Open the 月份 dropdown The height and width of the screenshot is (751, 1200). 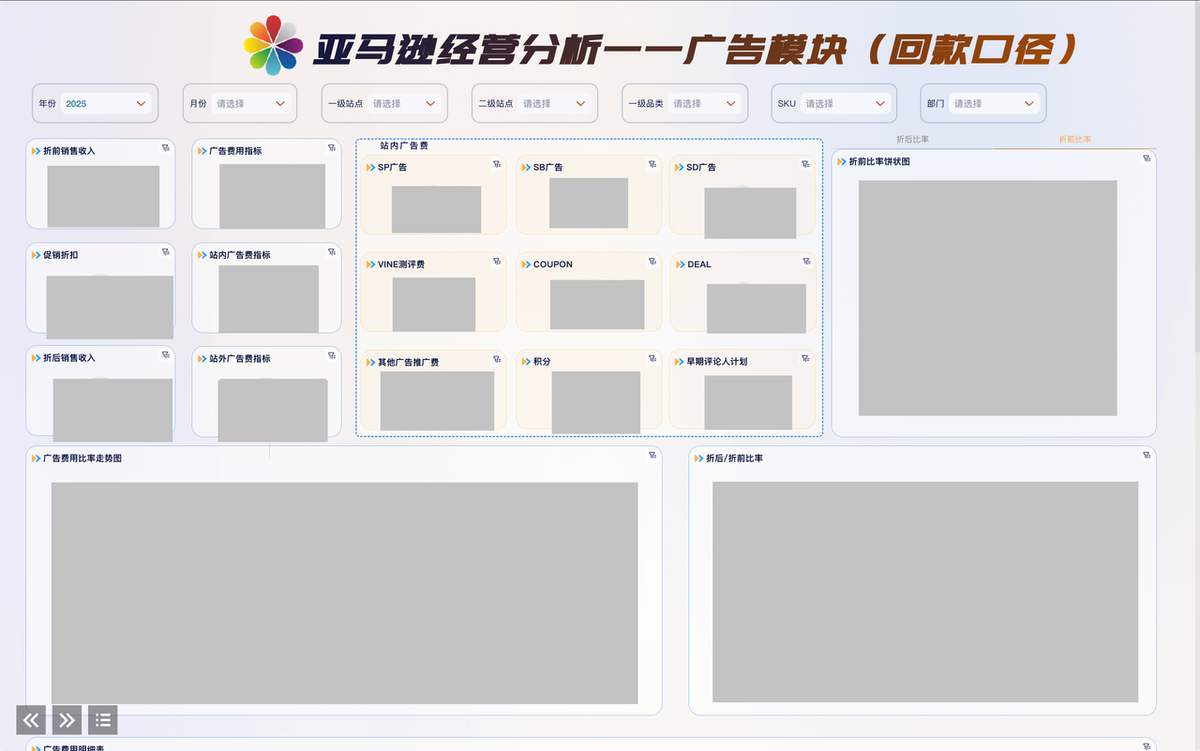pyautogui.click(x=251, y=103)
